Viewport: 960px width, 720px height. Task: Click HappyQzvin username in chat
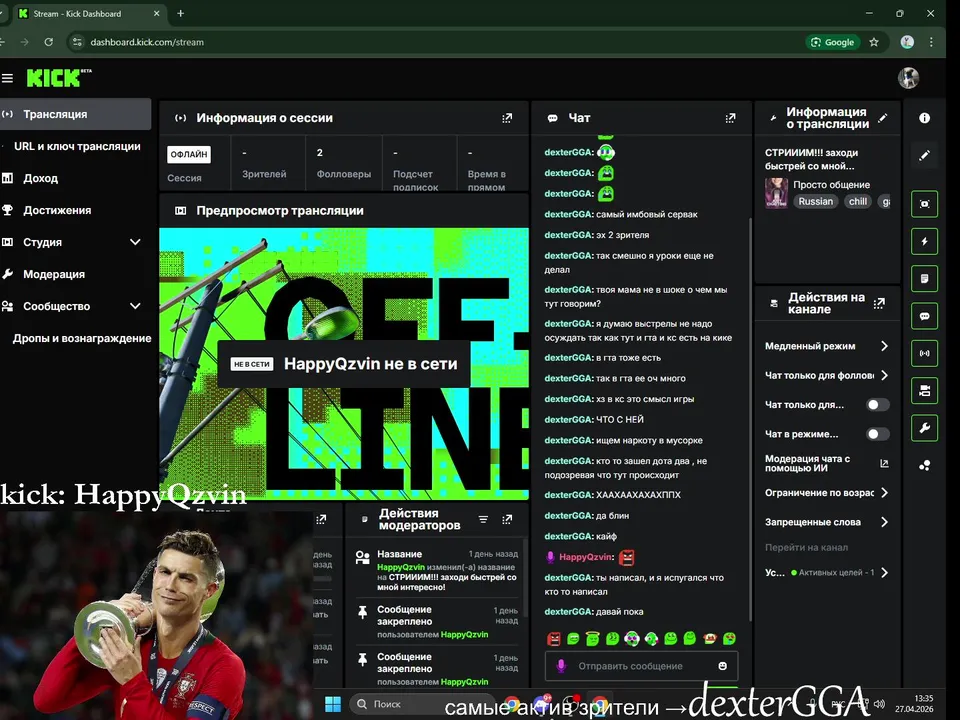tap(586, 557)
